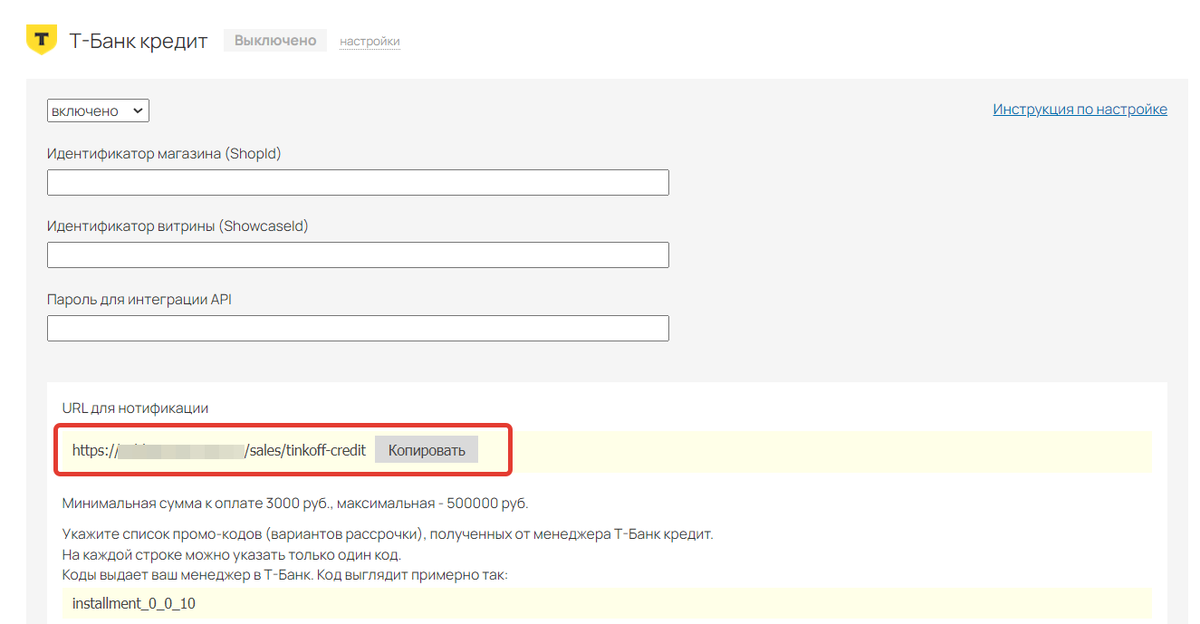This screenshot has width=1200, height=624.
Task: Click the "Т-Банк кредит" heading
Action: pyautogui.click(x=138, y=41)
